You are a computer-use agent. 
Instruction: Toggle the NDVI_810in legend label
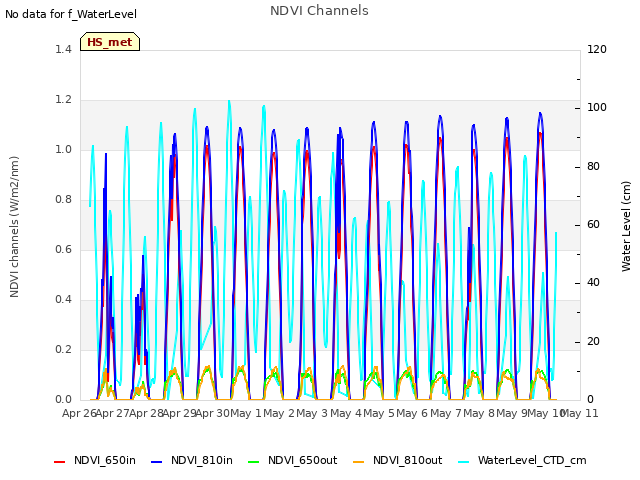[x=202, y=460]
